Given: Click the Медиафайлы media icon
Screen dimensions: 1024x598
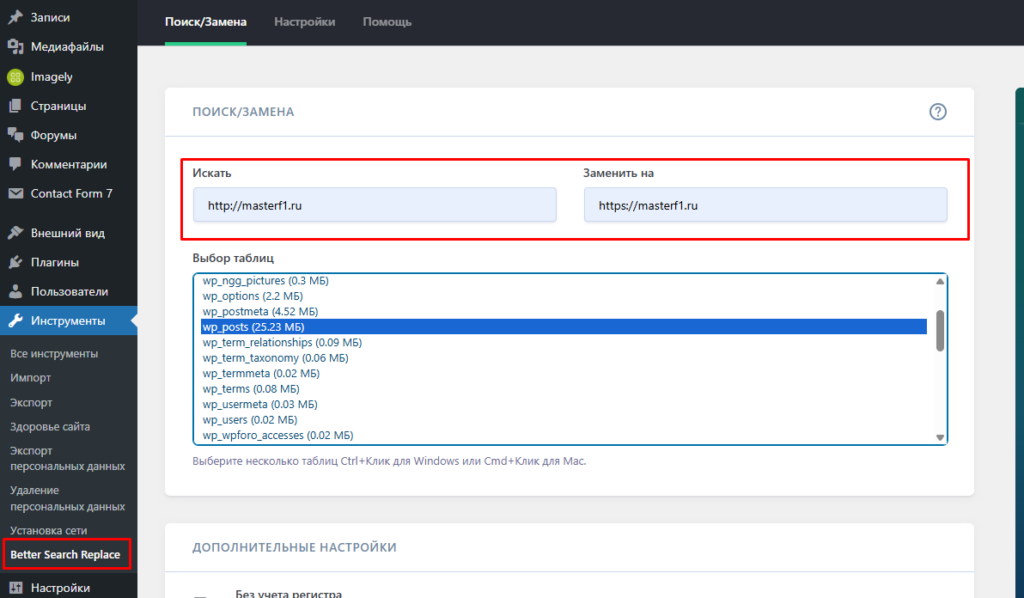Looking at the screenshot, I should [x=15, y=46].
